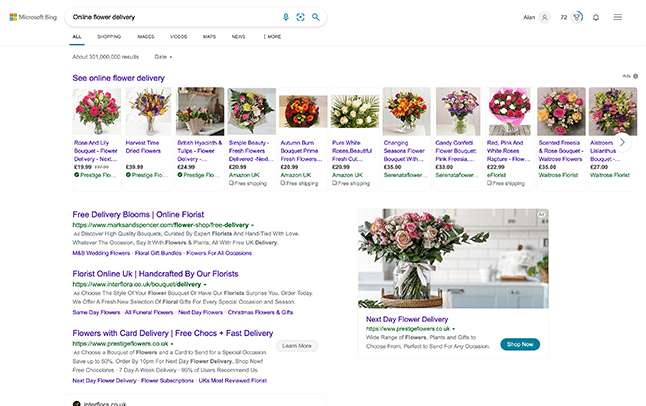Open the Alan profile avatar icon
This screenshot has height=406, width=646.
pyautogui.click(x=545, y=17)
